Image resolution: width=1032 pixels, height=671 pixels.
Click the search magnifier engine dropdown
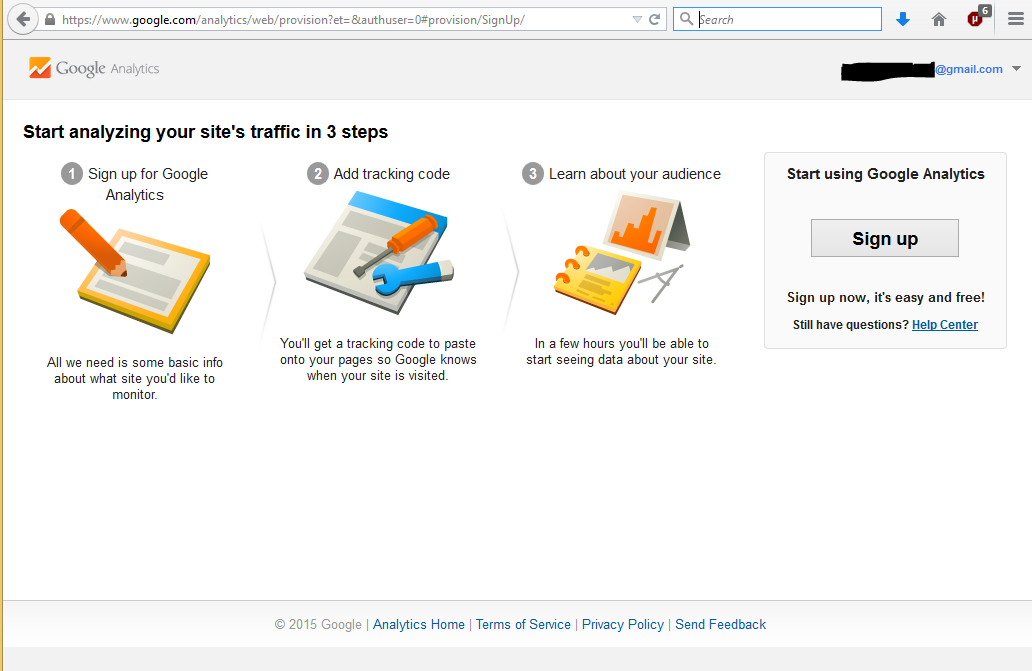[x=687, y=19]
